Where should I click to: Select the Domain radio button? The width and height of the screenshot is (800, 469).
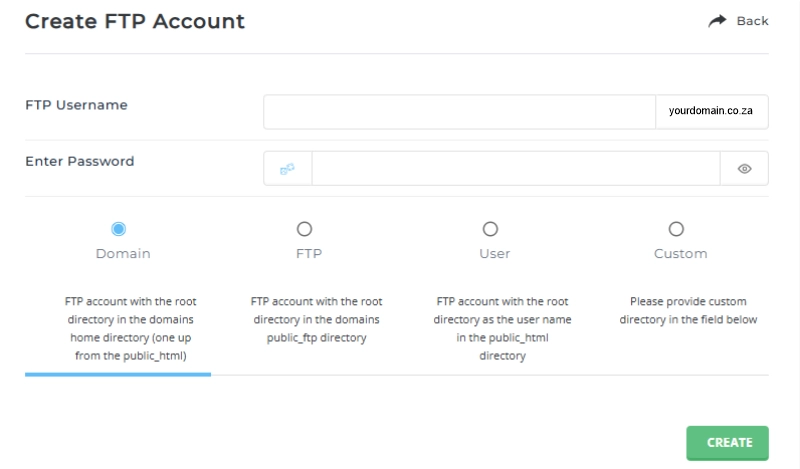(118, 229)
